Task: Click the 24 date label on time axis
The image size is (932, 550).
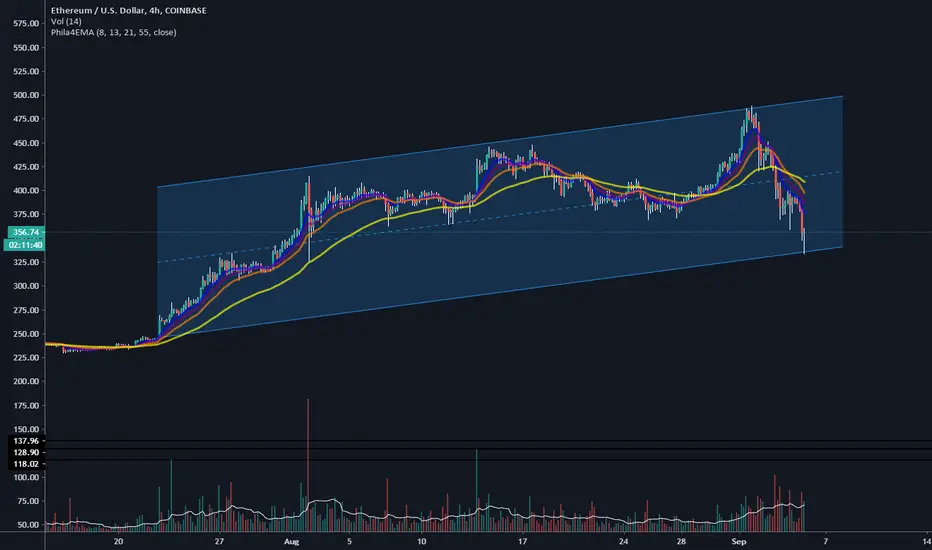Action: pyautogui.click(x=623, y=542)
